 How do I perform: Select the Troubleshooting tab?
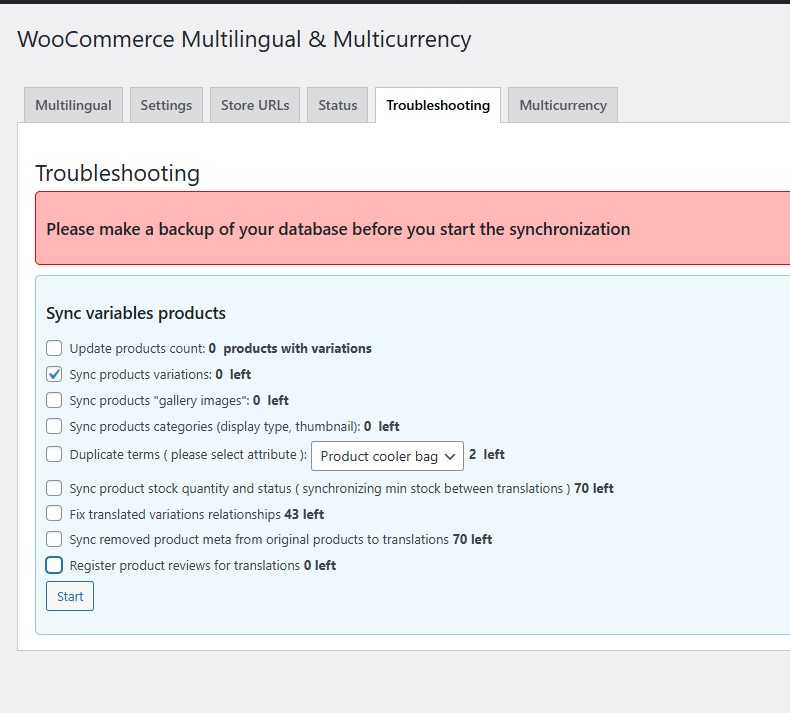tap(438, 105)
